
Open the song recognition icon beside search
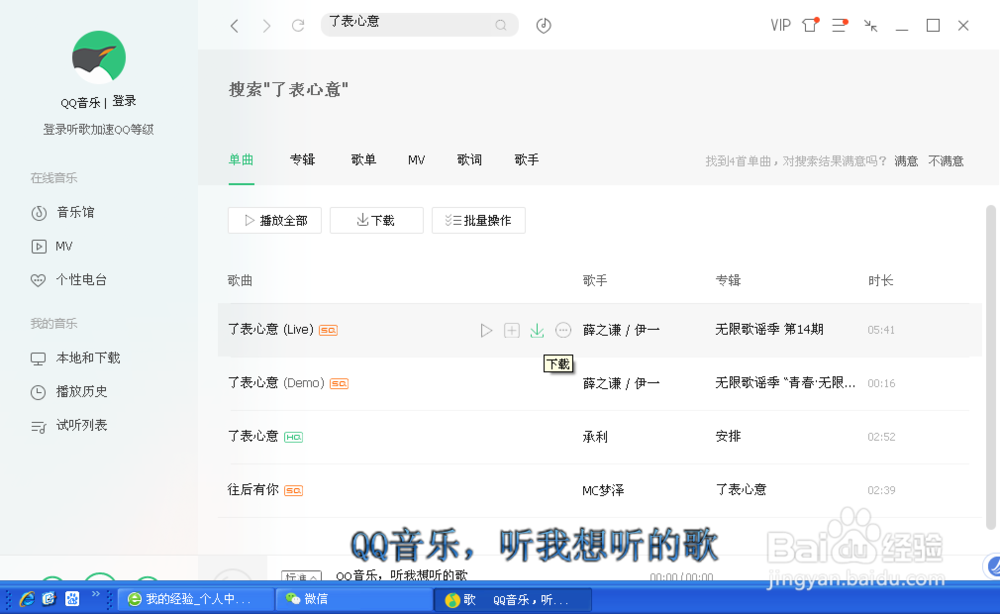pyautogui.click(x=543, y=26)
